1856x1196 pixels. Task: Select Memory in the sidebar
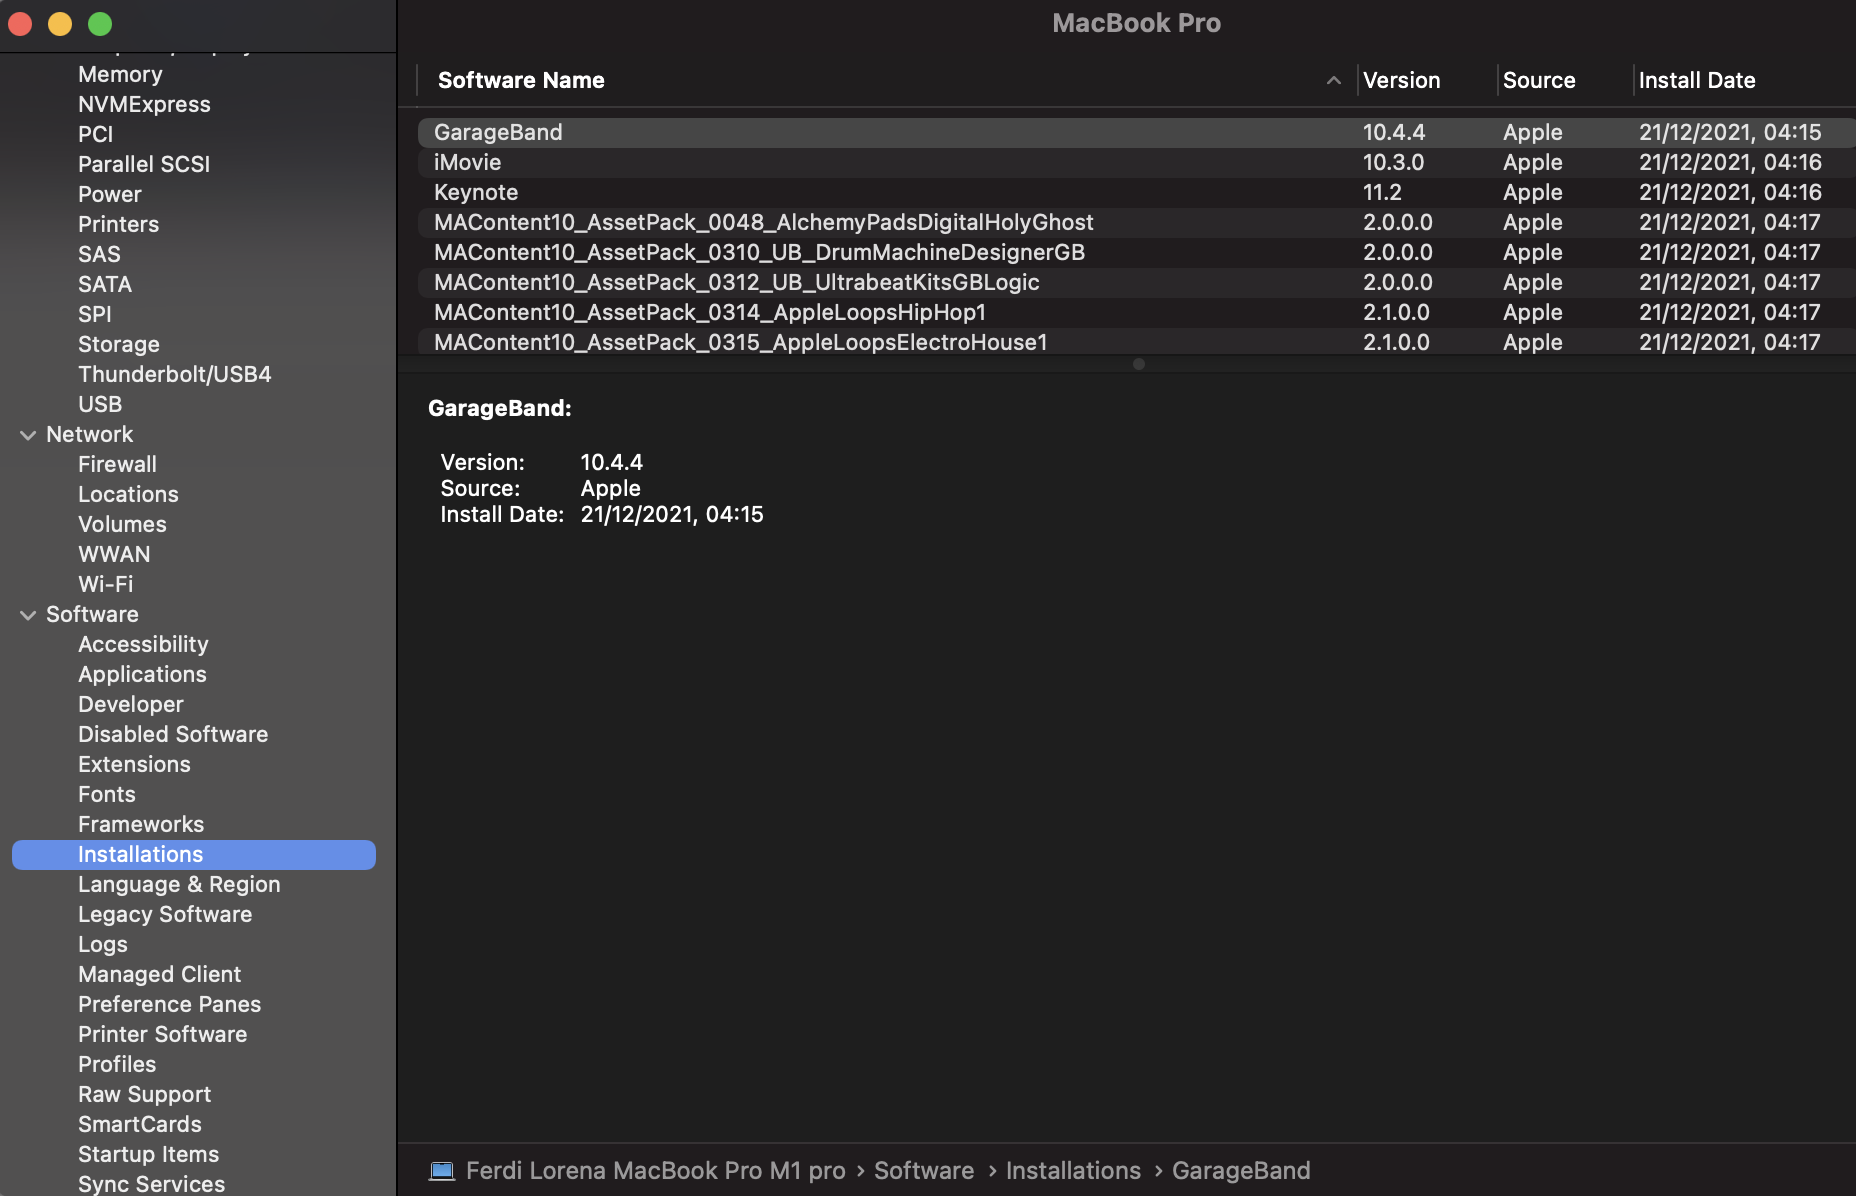pyautogui.click(x=120, y=75)
